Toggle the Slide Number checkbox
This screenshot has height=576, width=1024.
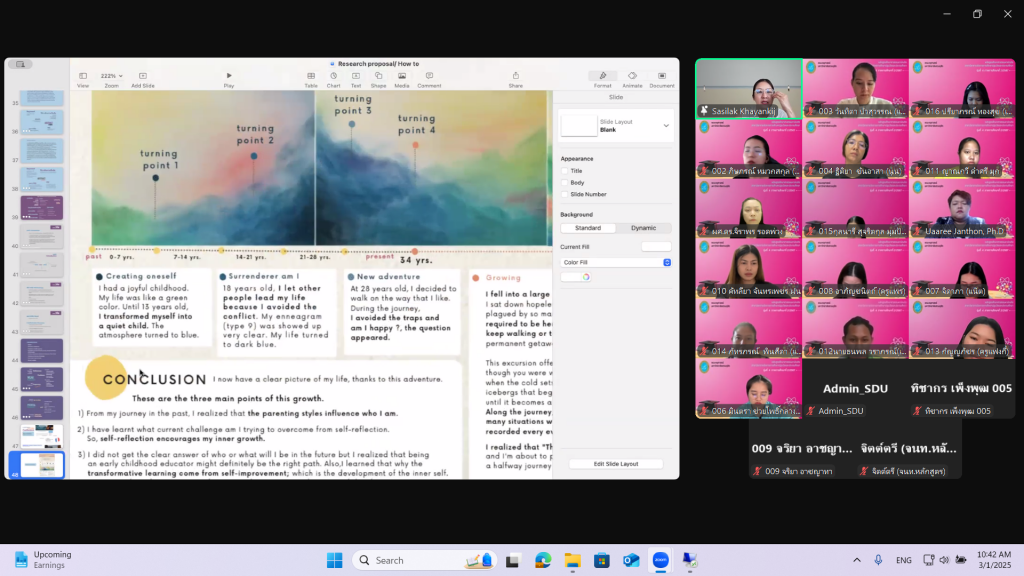pyautogui.click(x=564, y=194)
